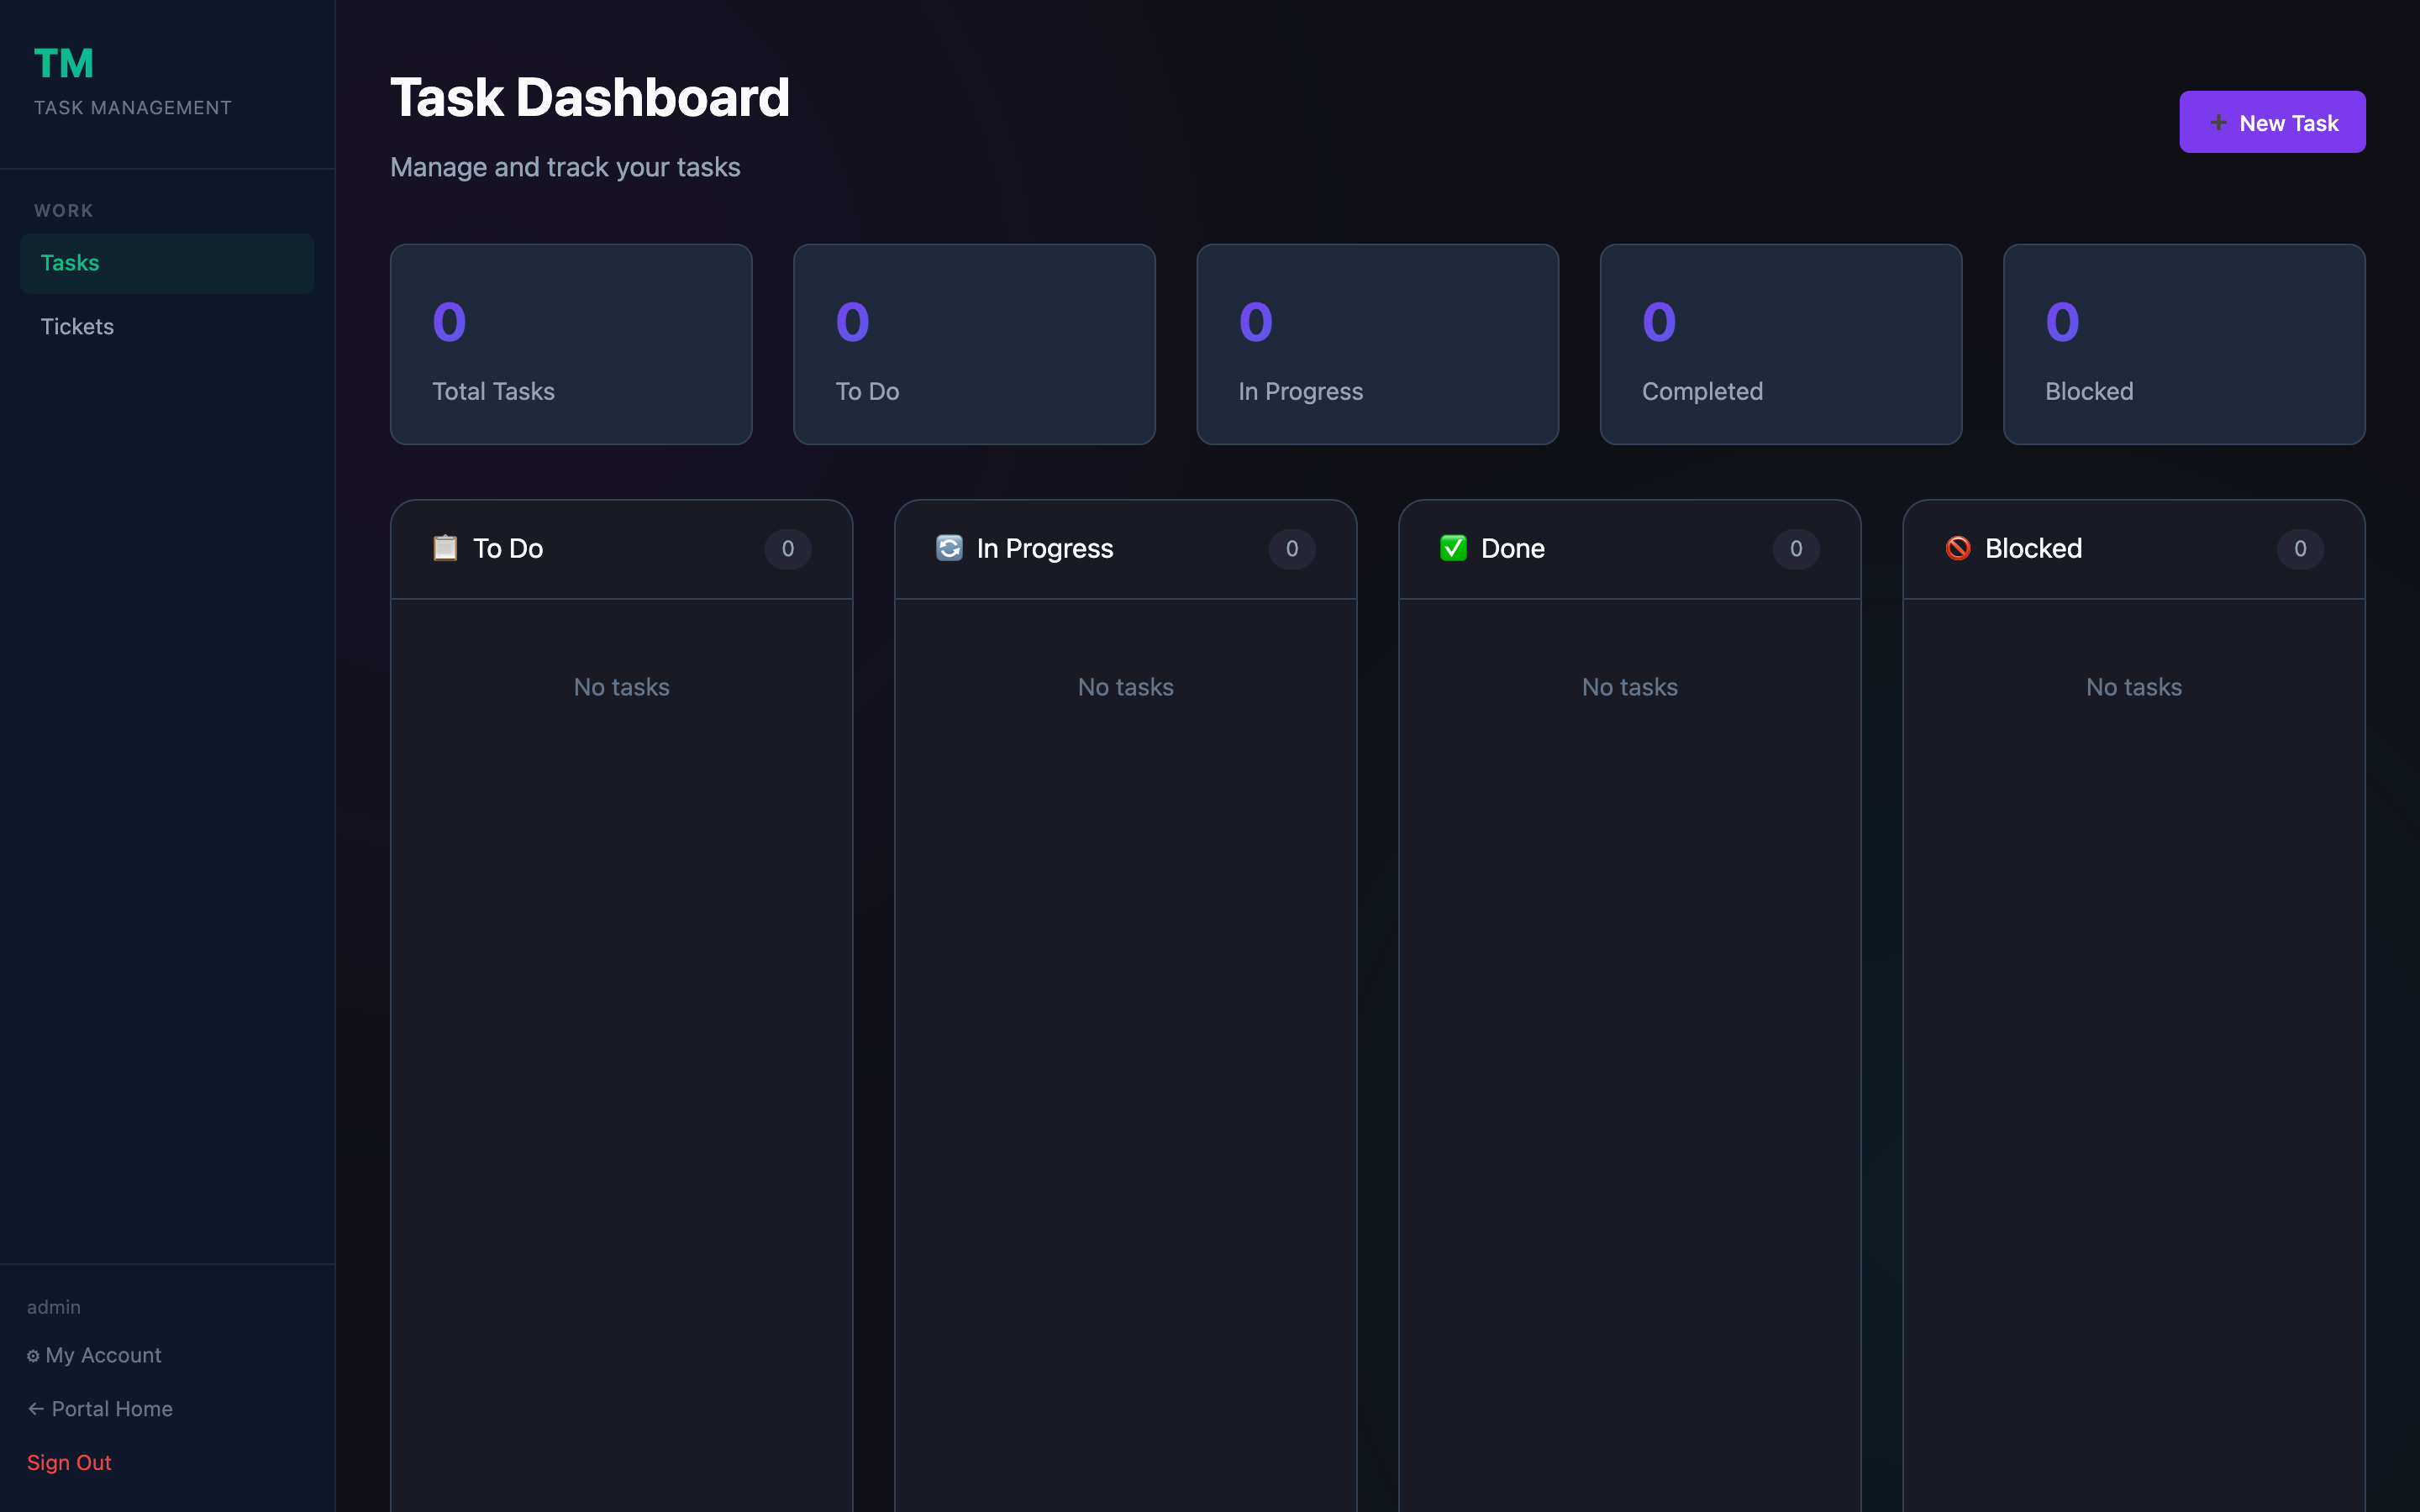Click the count badge on To Do column

click(x=788, y=549)
